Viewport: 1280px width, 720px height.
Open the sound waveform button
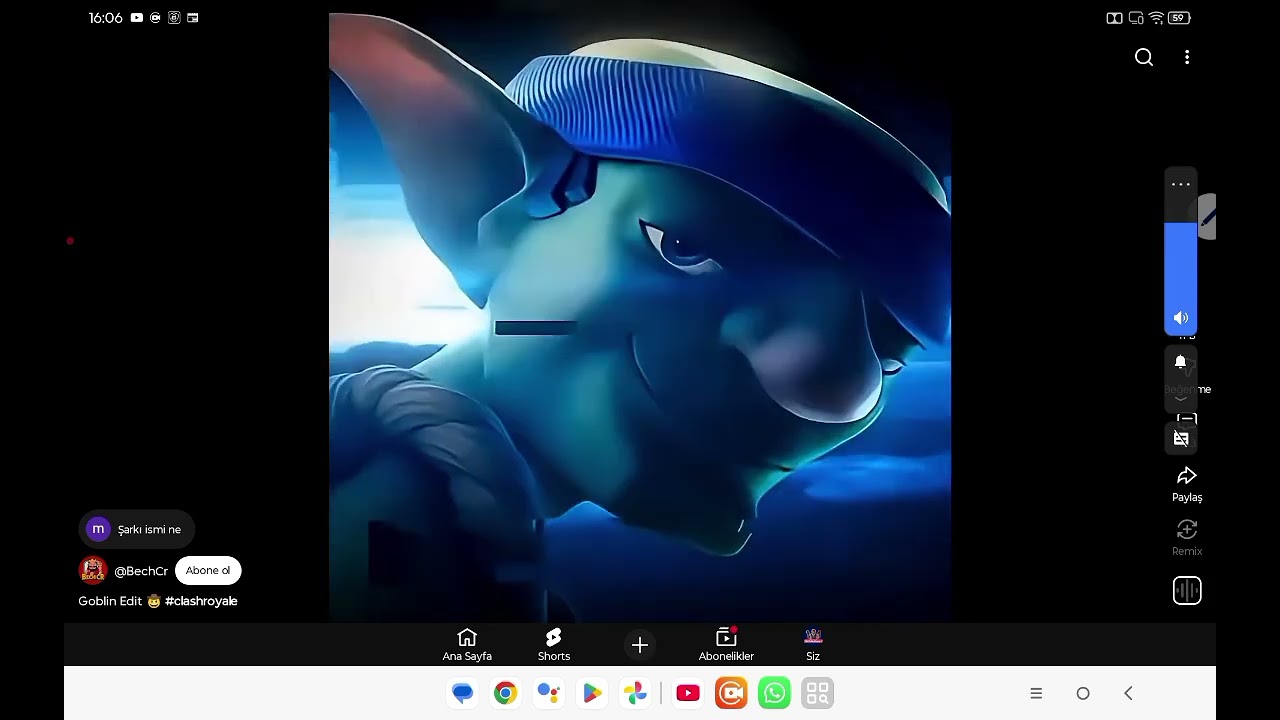click(1187, 591)
